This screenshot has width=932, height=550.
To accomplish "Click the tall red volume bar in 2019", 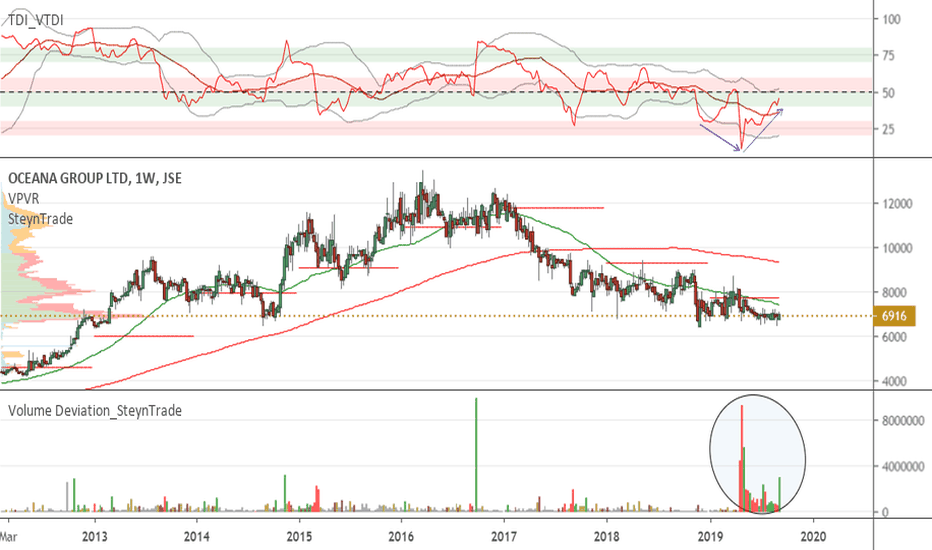I will 742,458.
